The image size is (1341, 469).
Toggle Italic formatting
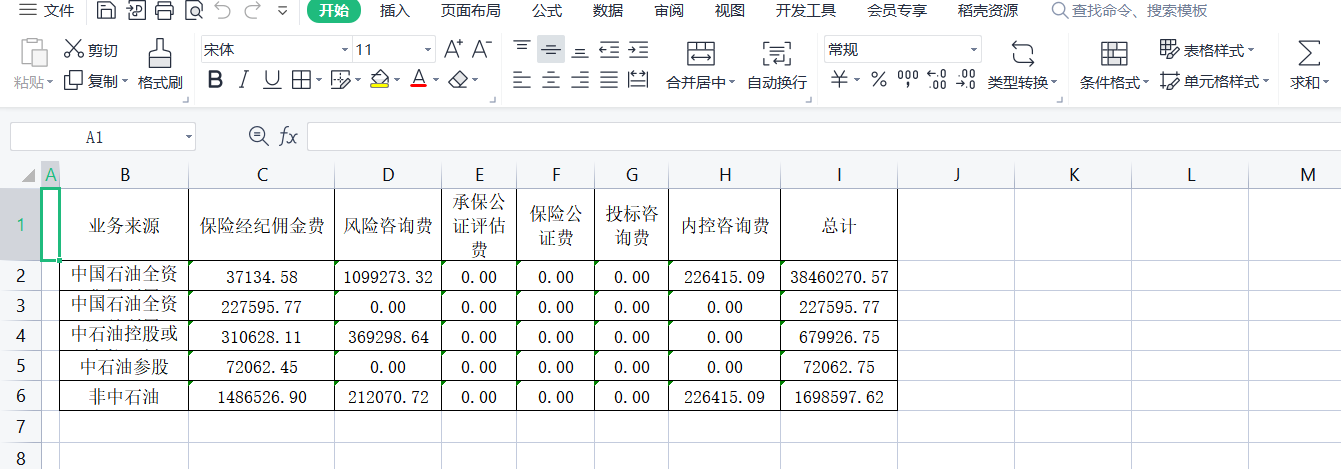[243, 80]
